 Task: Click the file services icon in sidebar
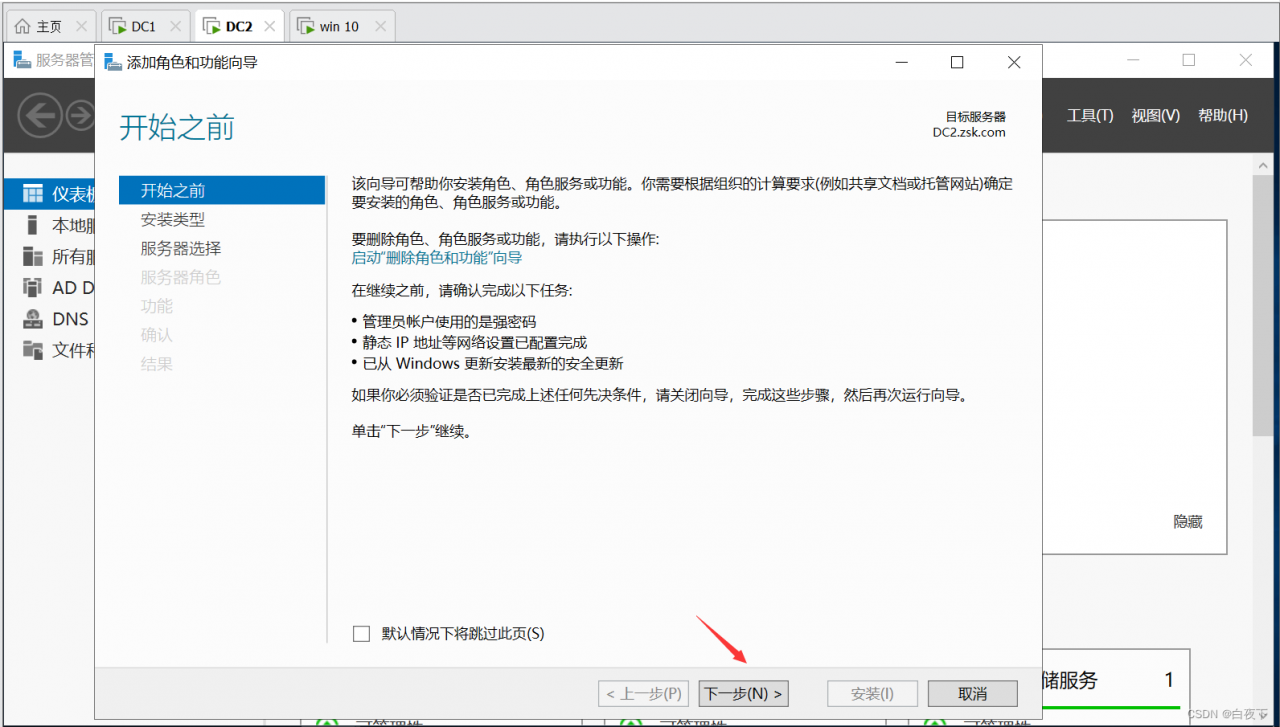point(33,350)
